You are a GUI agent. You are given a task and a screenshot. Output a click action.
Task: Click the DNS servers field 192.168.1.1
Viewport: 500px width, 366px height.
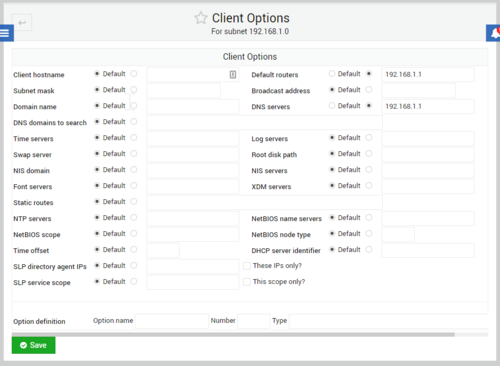click(x=428, y=106)
